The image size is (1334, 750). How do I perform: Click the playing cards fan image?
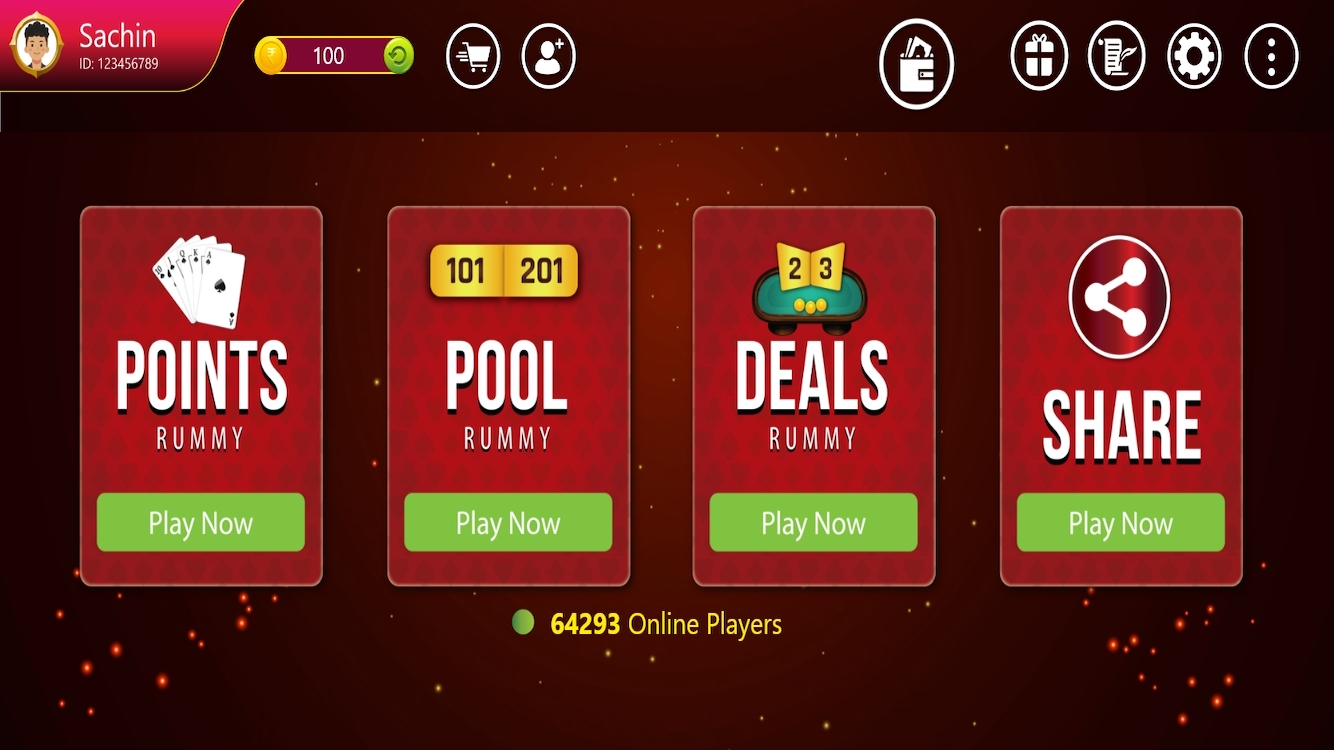(199, 282)
